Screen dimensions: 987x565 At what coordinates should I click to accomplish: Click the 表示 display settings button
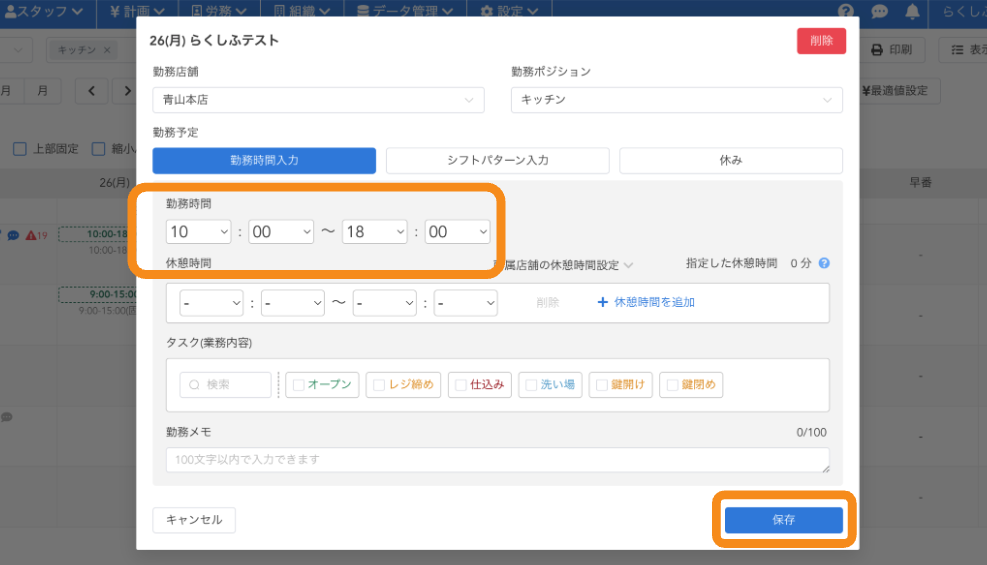(963, 50)
